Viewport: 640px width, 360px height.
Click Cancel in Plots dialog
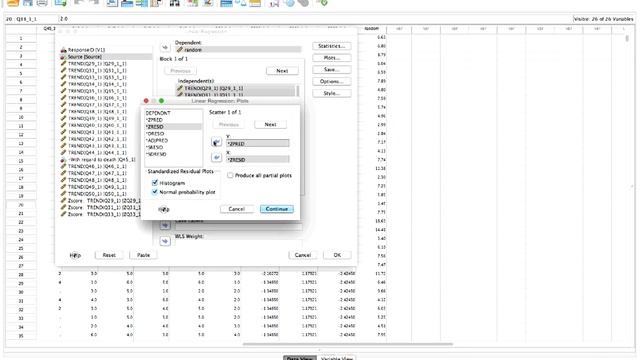[x=237, y=209]
